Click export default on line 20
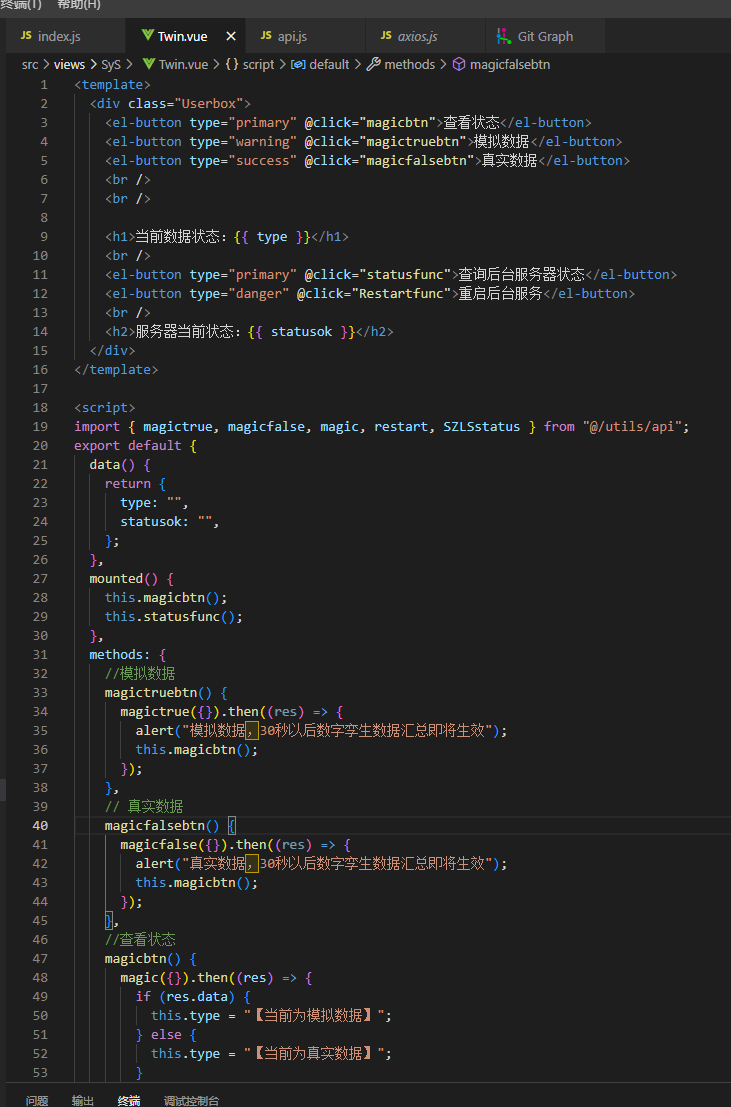 pyautogui.click(x=128, y=445)
